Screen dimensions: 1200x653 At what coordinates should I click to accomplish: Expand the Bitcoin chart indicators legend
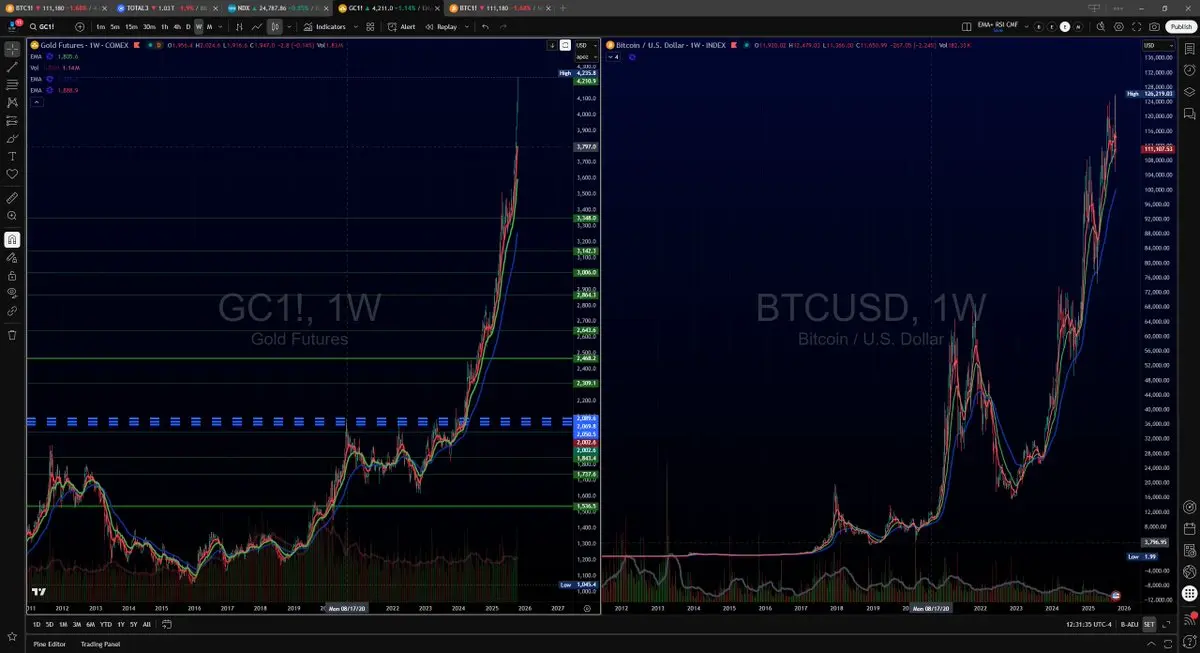[614, 57]
